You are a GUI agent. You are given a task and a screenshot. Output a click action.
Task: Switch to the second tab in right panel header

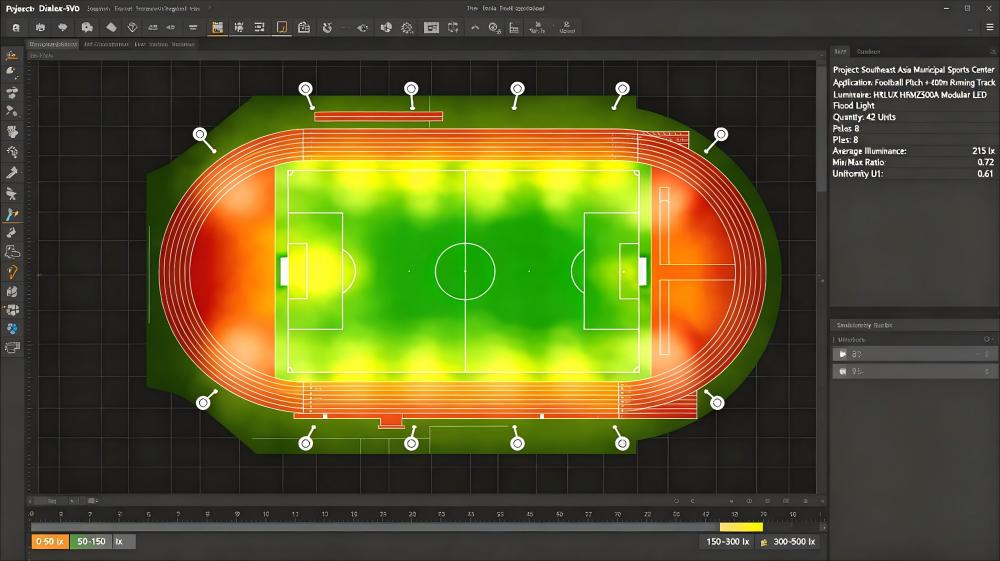tap(868, 52)
